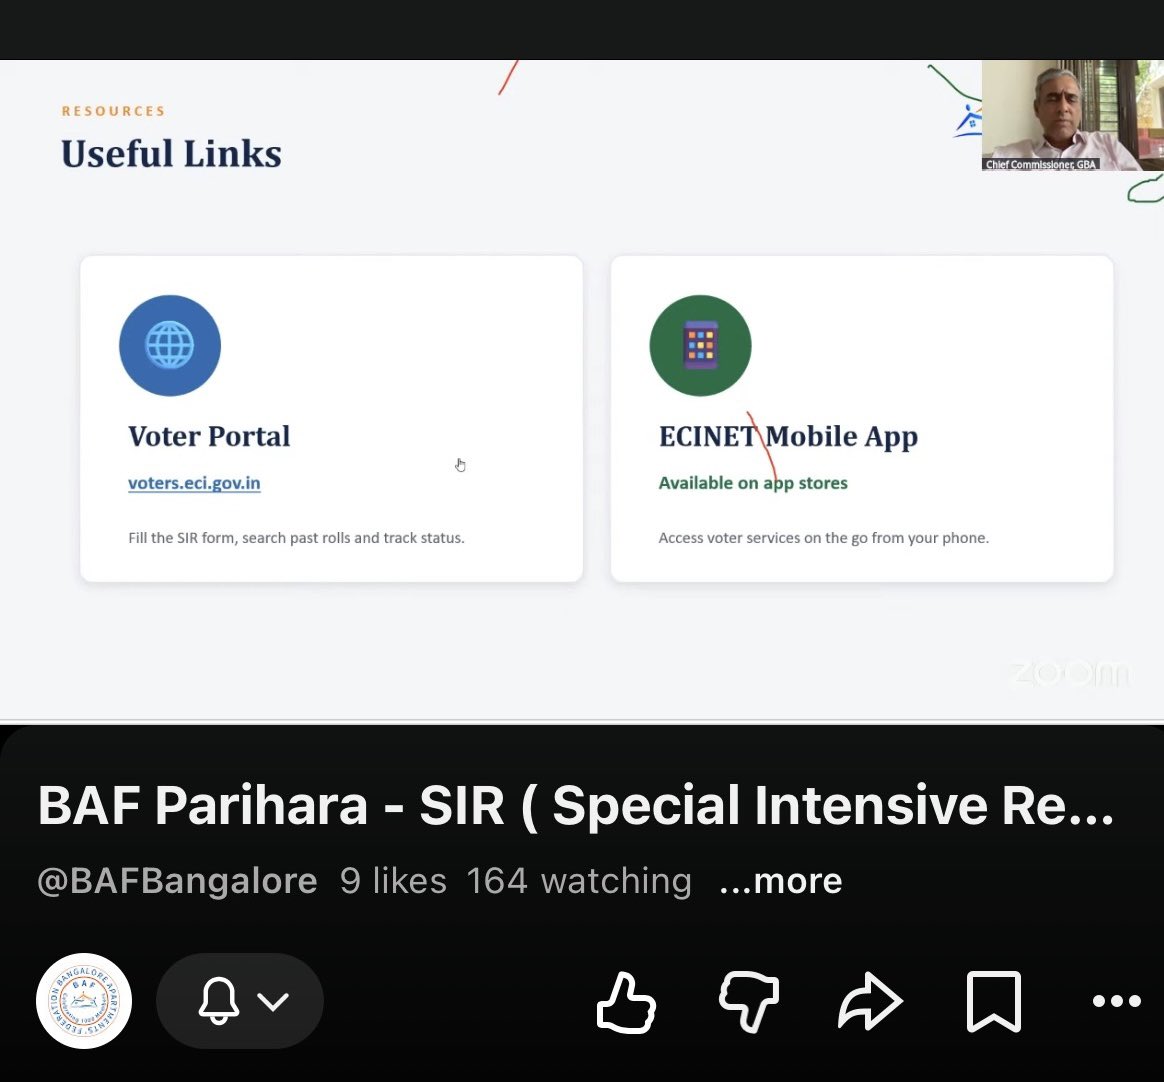This screenshot has width=1164, height=1082.
Task: Save video with bookmark icon
Action: pos(993,1002)
